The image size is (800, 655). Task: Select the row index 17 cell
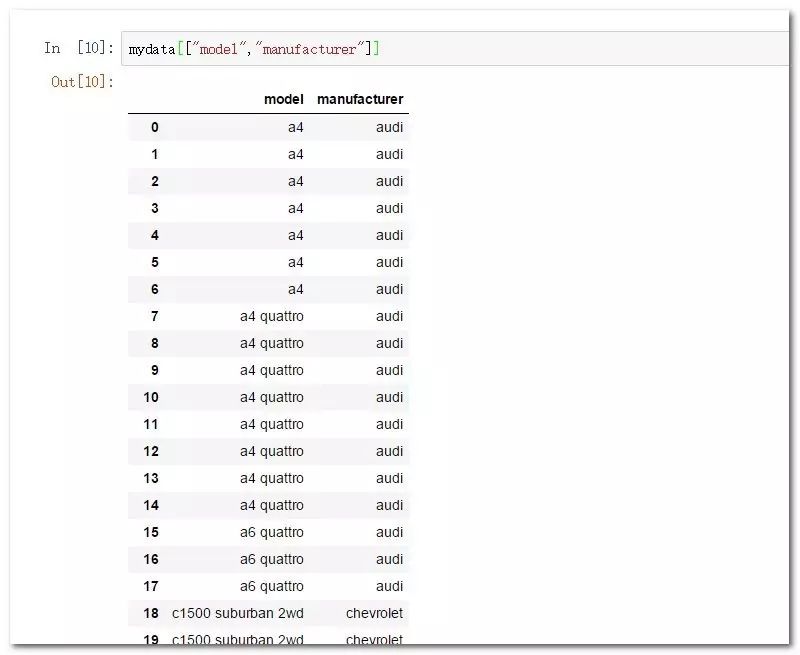pyautogui.click(x=151, y=587)
